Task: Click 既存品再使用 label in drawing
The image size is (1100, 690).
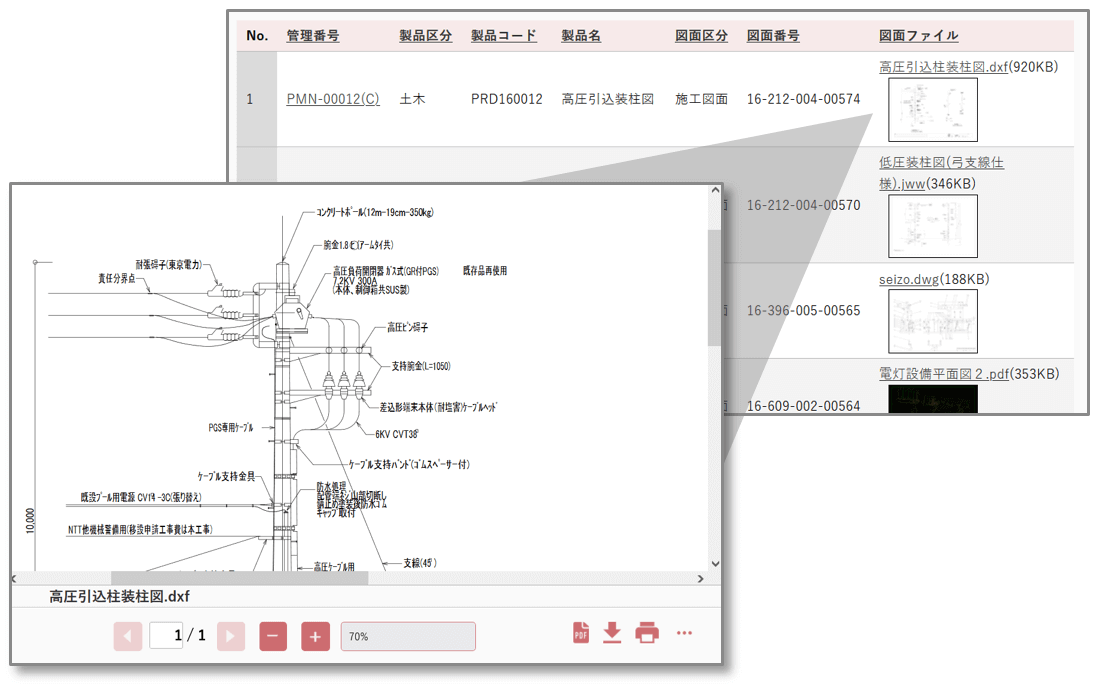Action: [485, 271]
